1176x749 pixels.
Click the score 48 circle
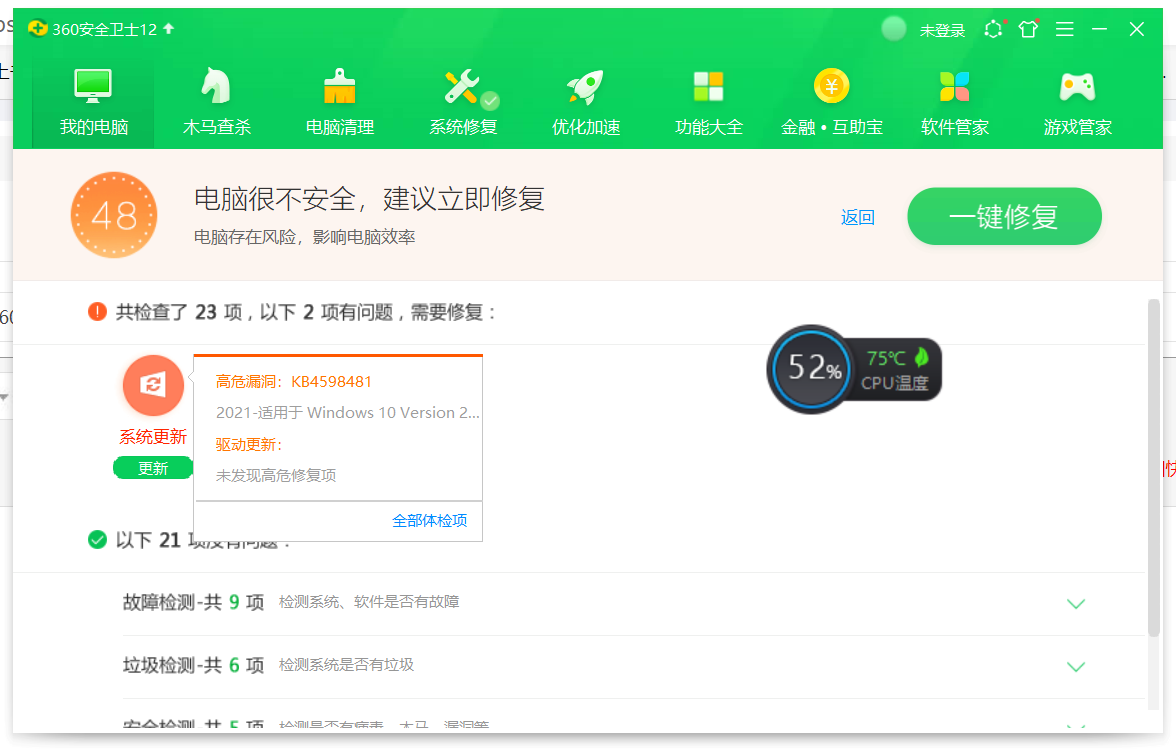coord(114,215)
